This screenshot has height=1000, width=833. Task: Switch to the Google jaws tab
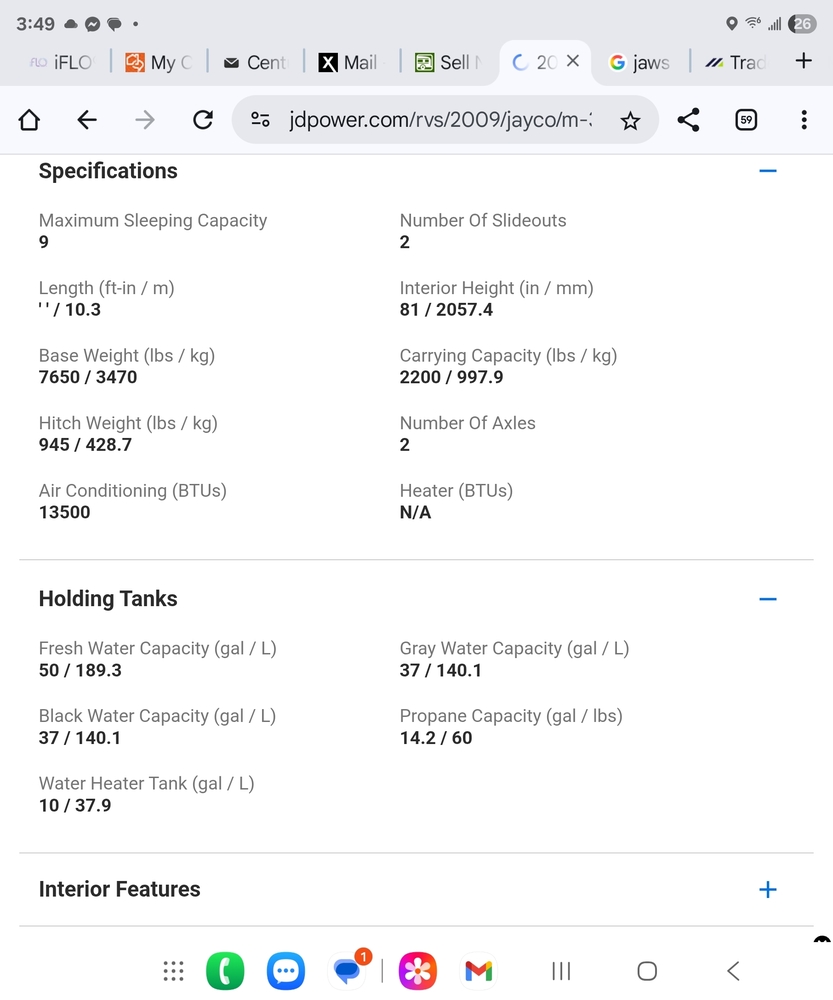tap(641, 62)
